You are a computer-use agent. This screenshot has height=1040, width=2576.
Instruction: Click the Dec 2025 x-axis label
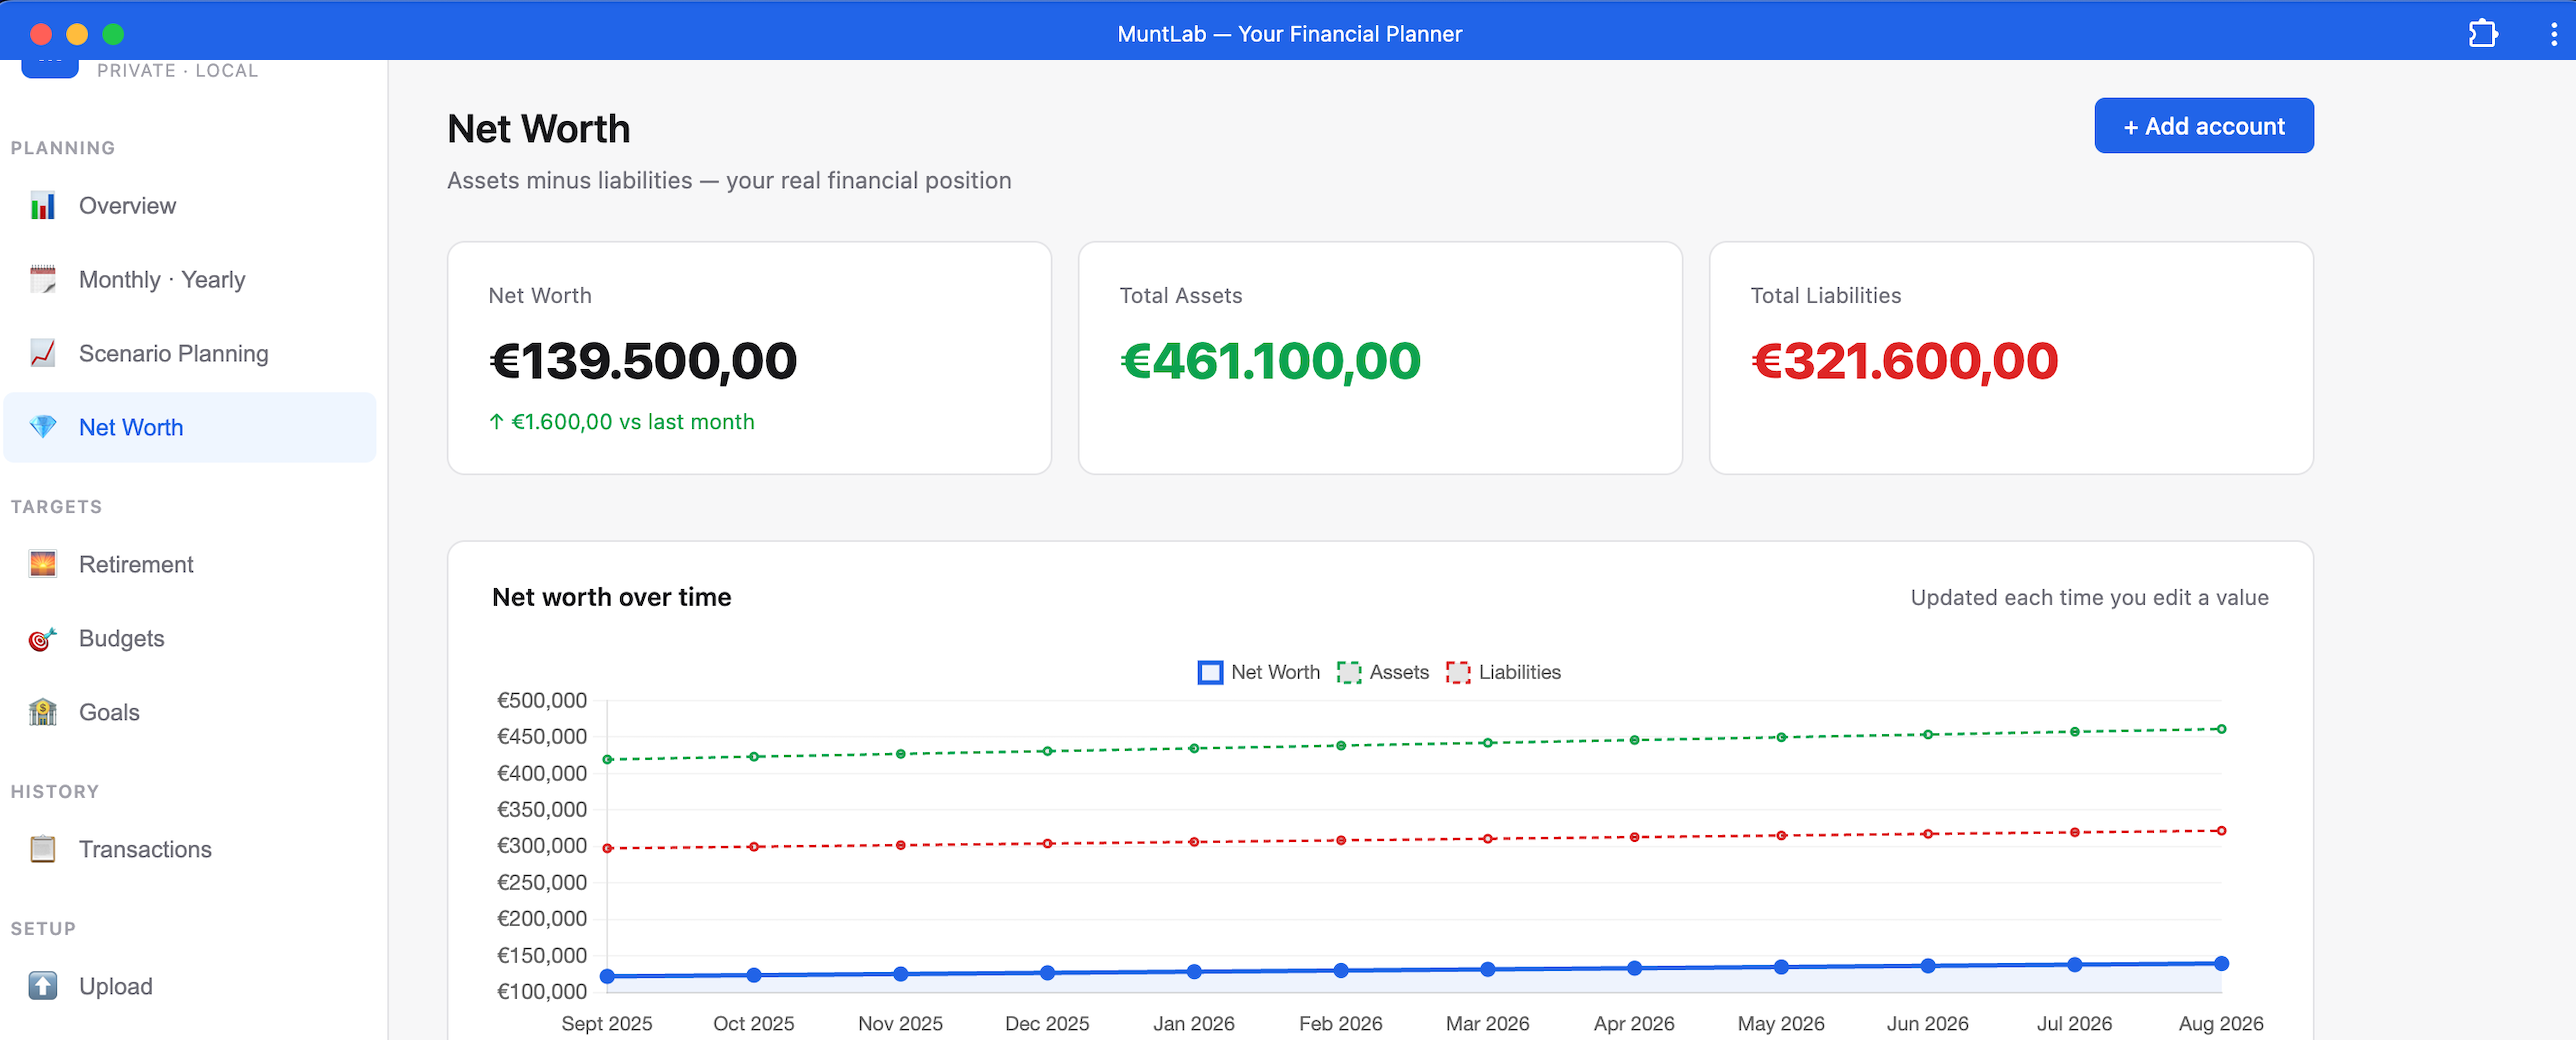(x=1047, y=1024)
